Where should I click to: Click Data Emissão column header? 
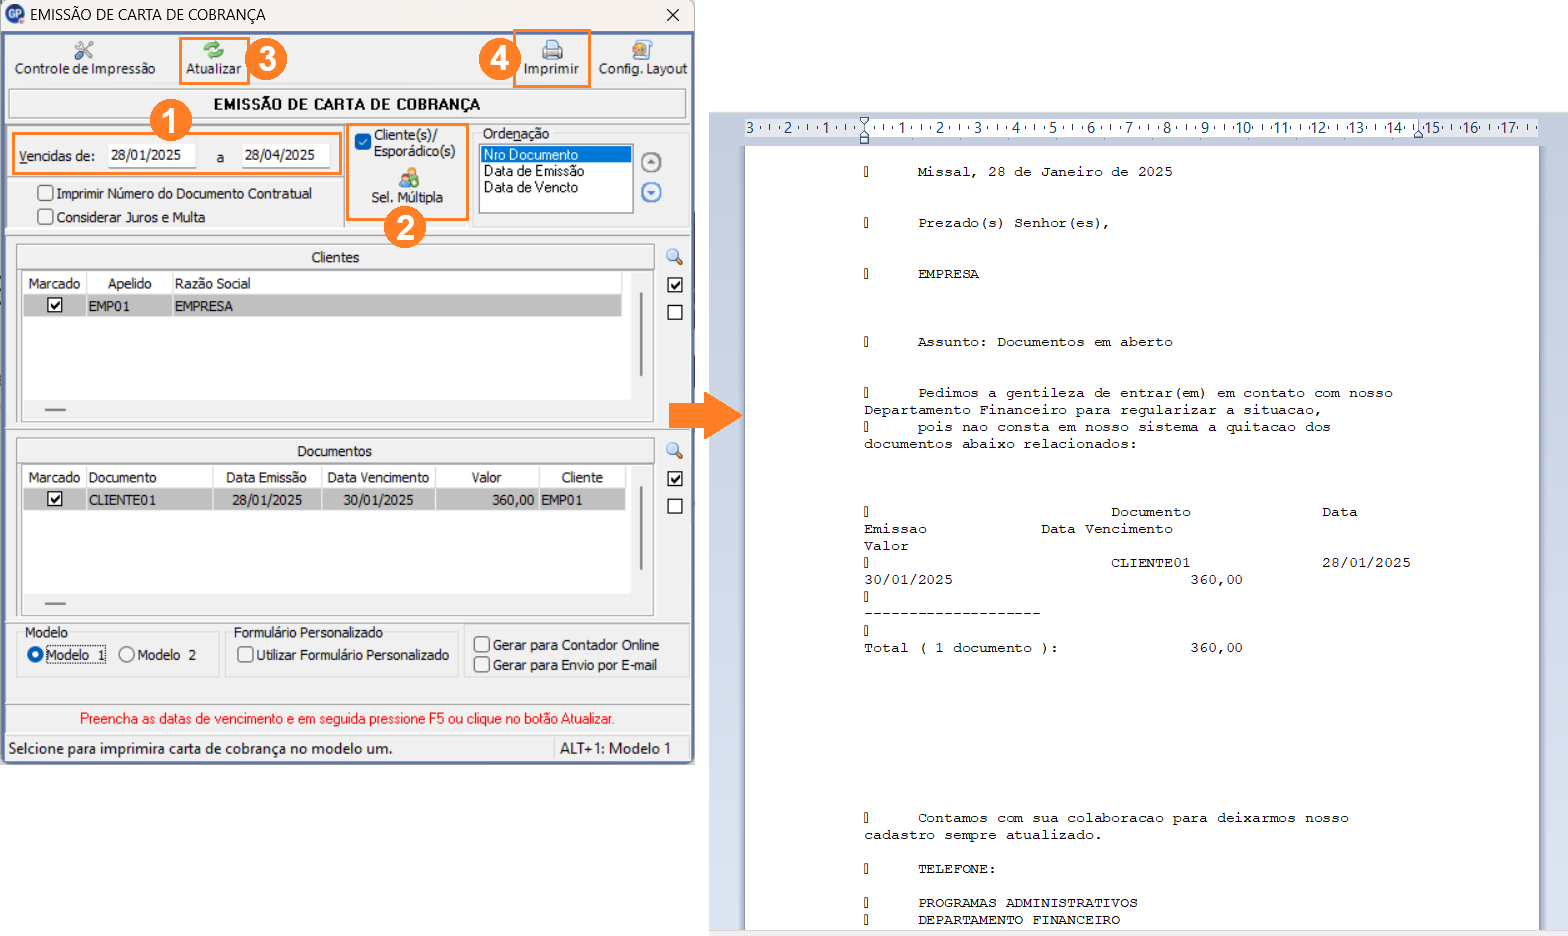coord(267,478)
